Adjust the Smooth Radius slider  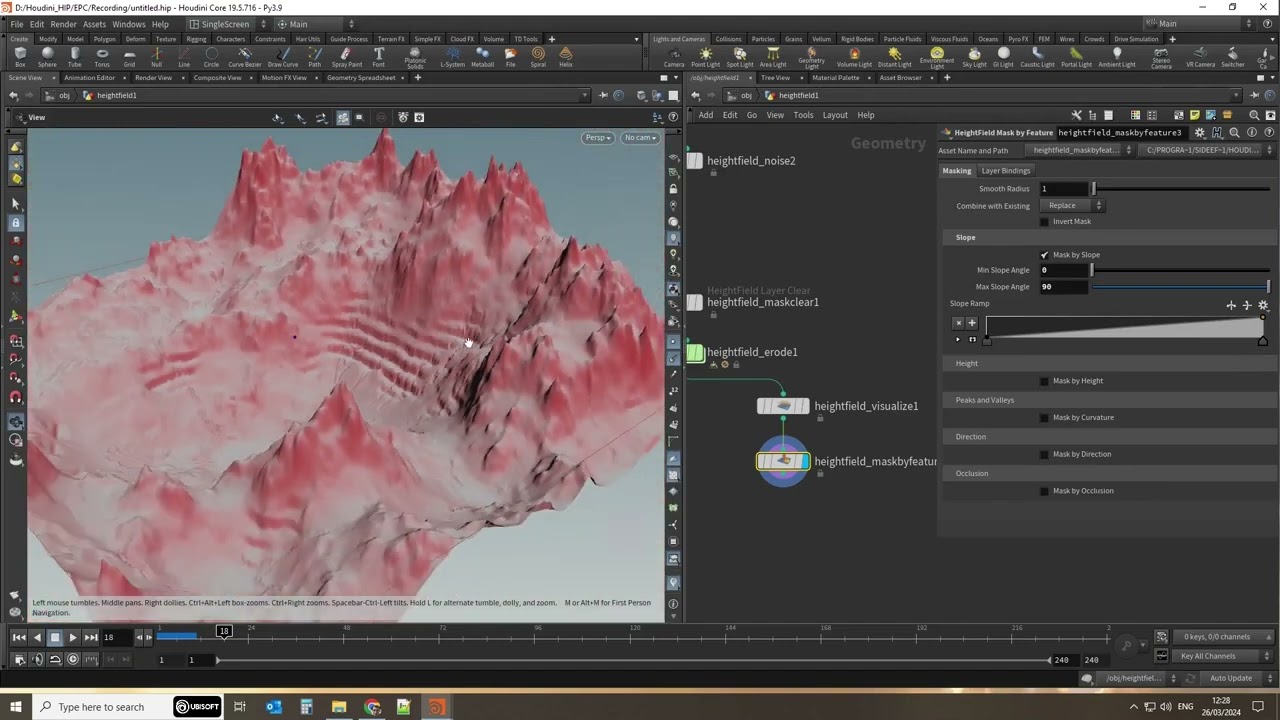click(x=1183, y=188)
